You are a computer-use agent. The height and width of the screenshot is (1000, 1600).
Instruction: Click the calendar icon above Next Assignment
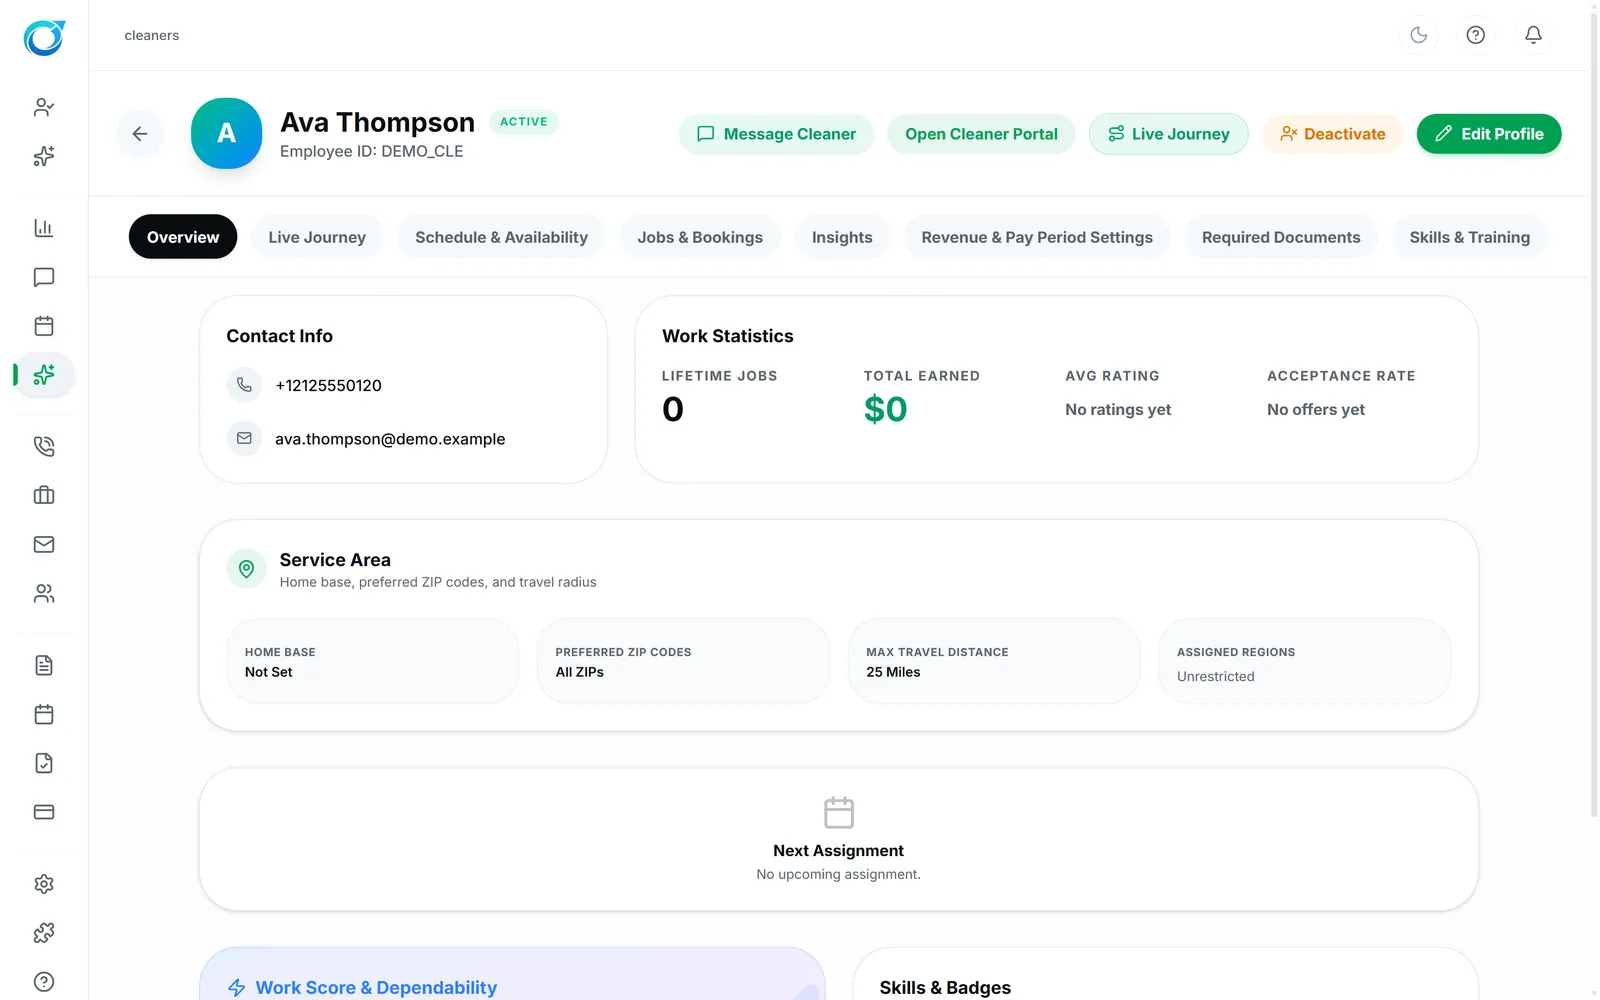[x=839, y=812]
